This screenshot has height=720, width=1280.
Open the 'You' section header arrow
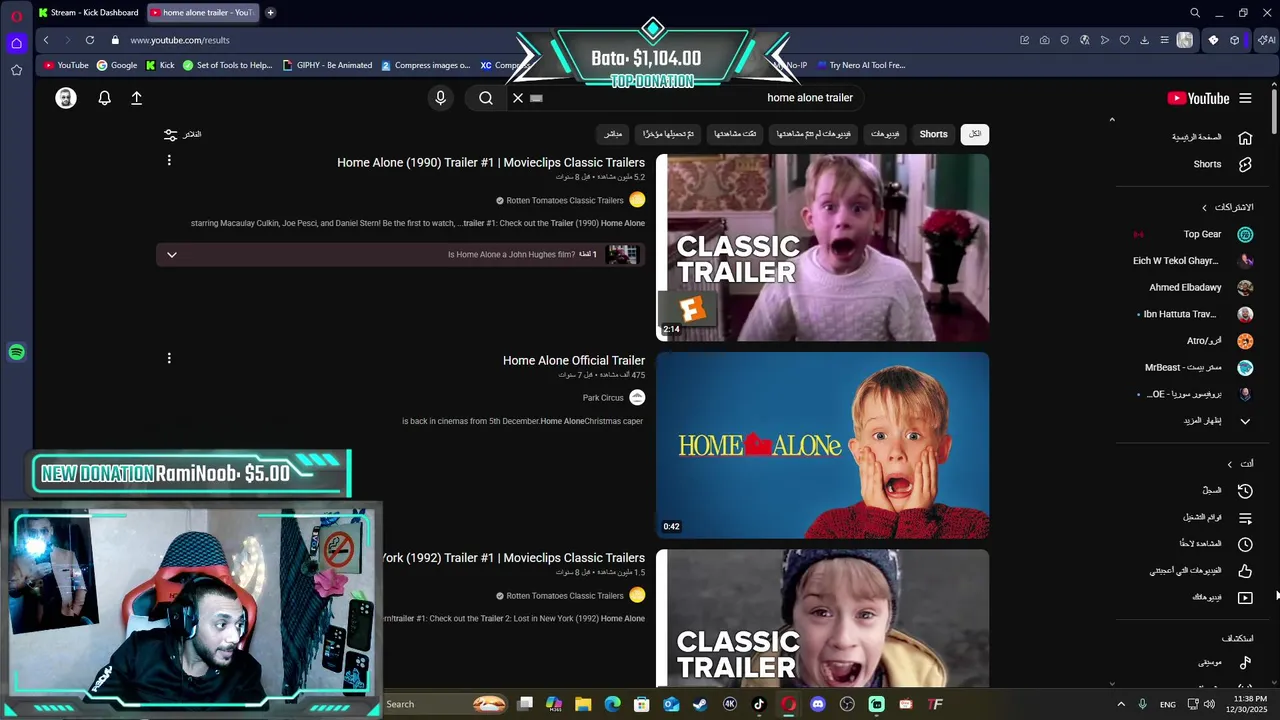tap(1230, 464)
